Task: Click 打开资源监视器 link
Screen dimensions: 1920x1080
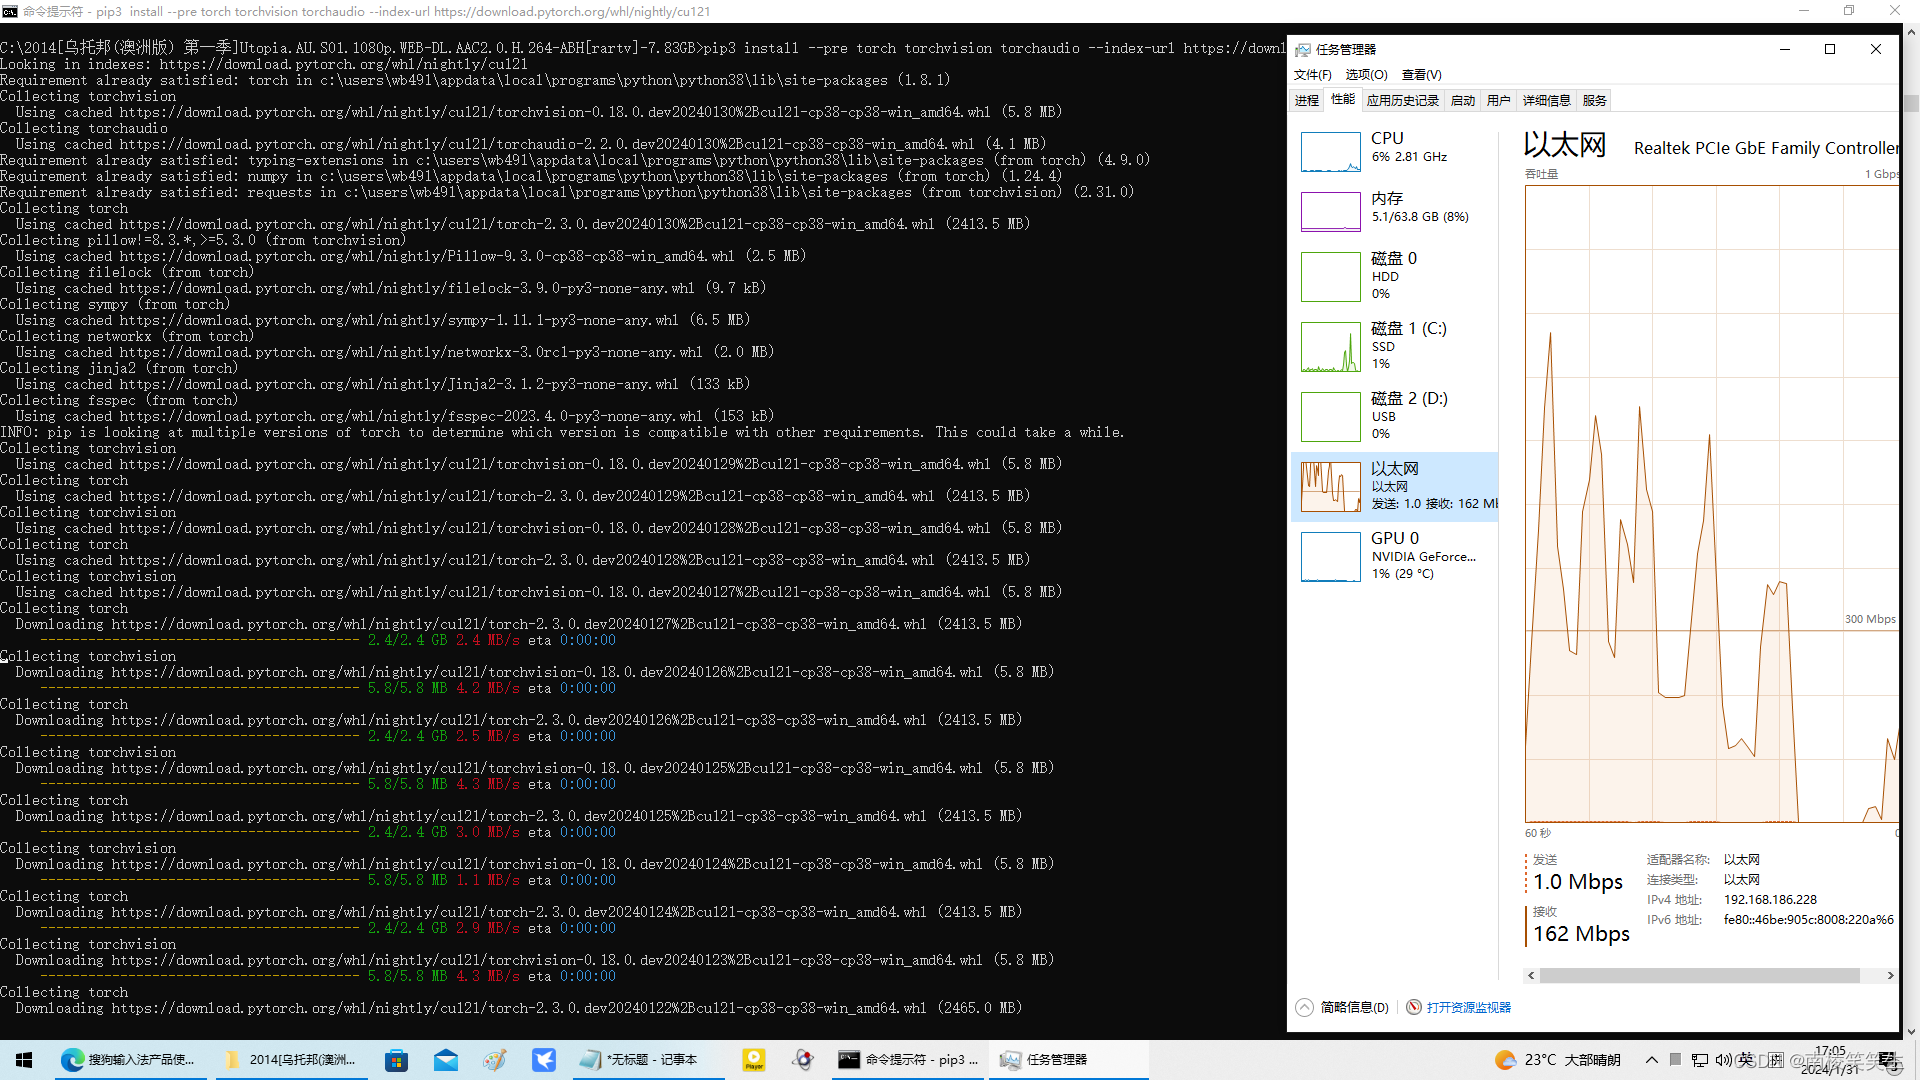Action: point(1468,1007)
